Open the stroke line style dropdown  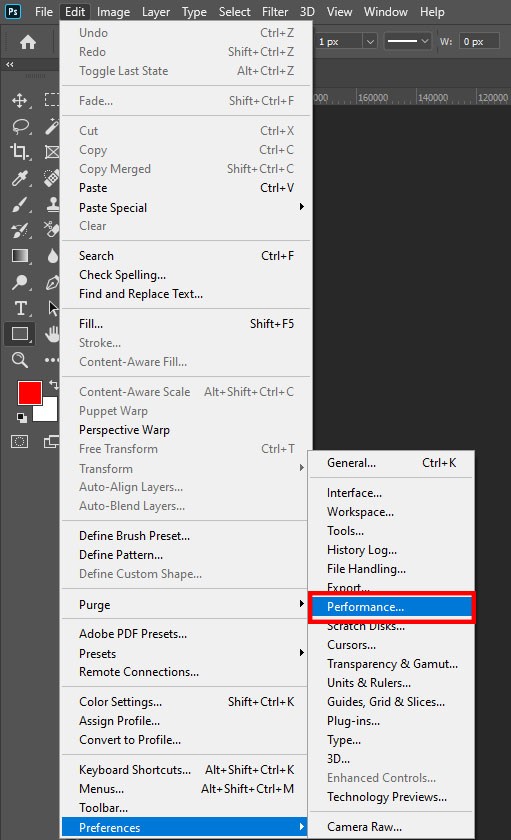(408, 41)
